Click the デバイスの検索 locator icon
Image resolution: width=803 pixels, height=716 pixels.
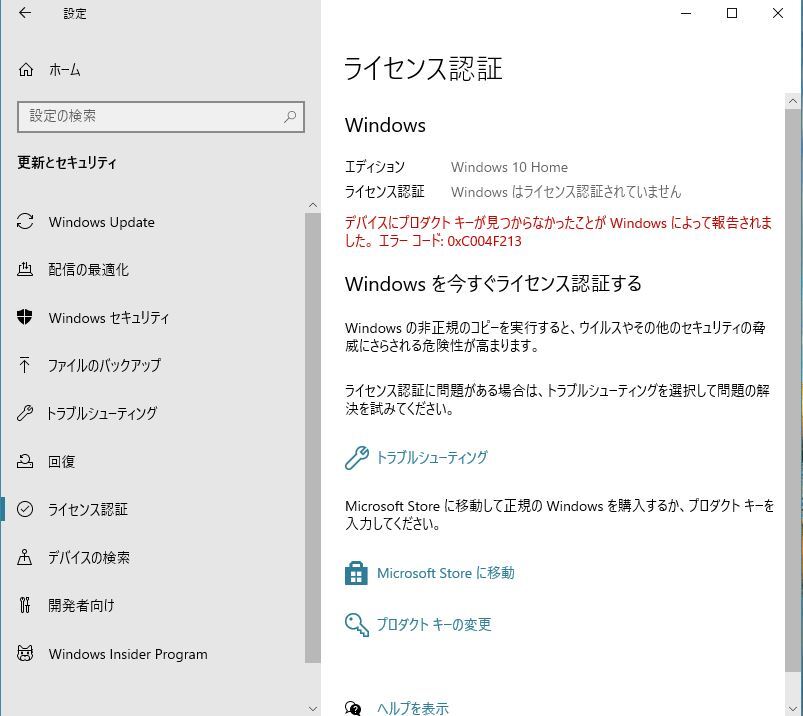[x=25, y=557]
